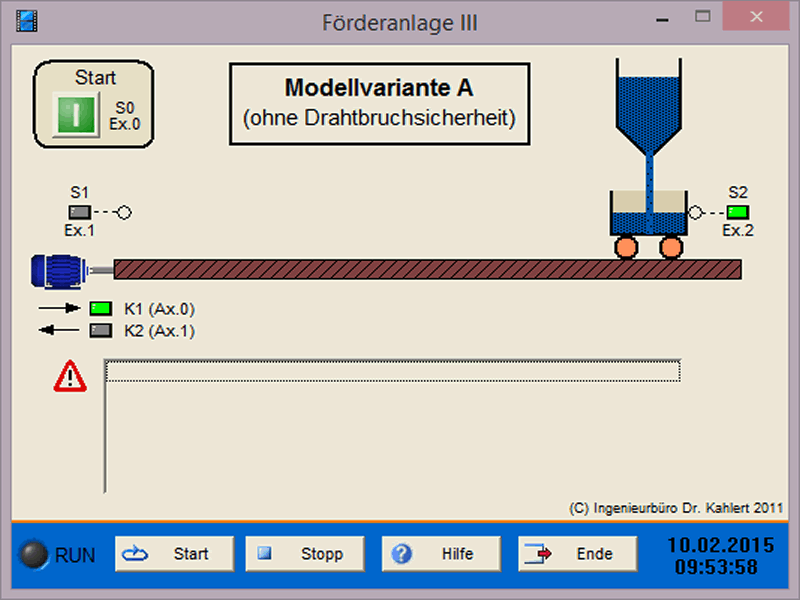Click the message text field beside warning
800x600 pixels.
pyautogui.click(x=393, y=371)
